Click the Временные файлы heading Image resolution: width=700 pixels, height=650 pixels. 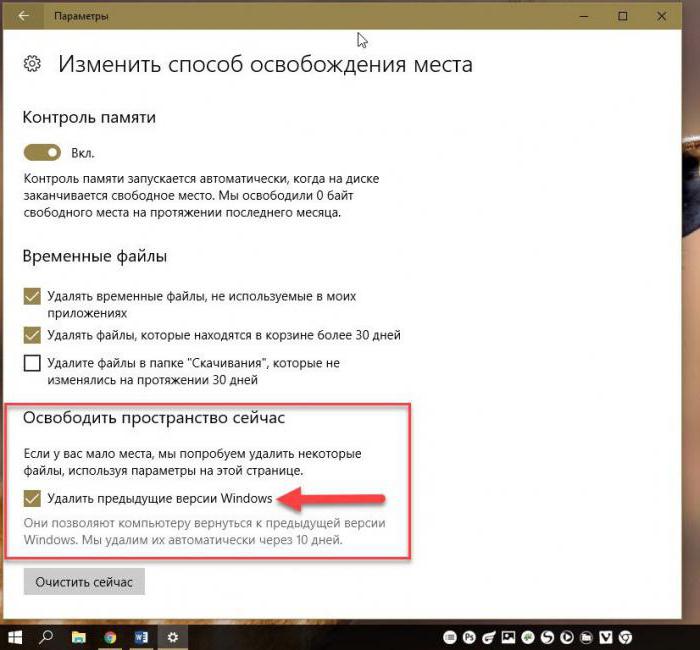coord(95,256)
